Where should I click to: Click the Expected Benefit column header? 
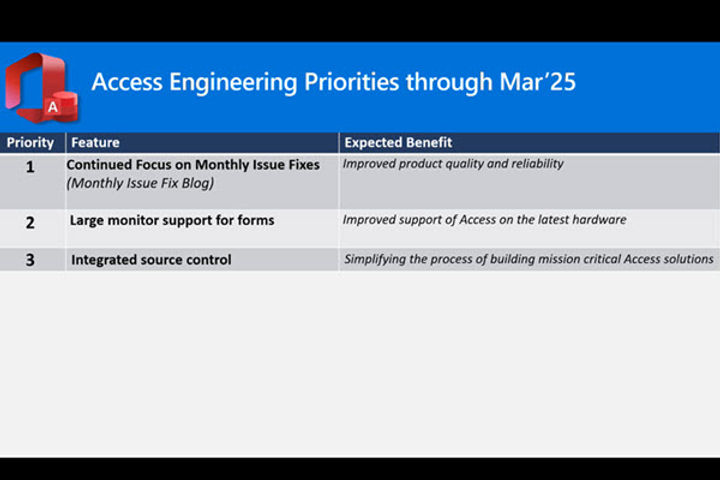click(398, 142)
